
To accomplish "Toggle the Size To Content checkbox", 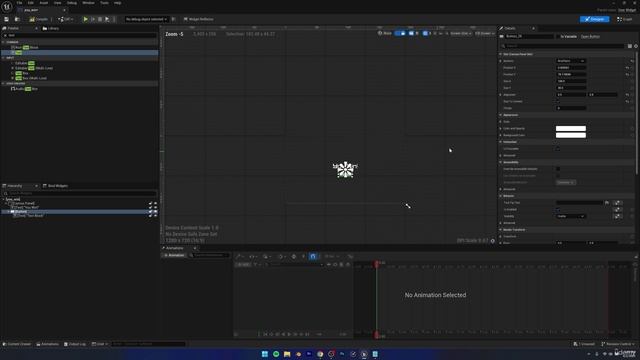I will tap(558, 101).
